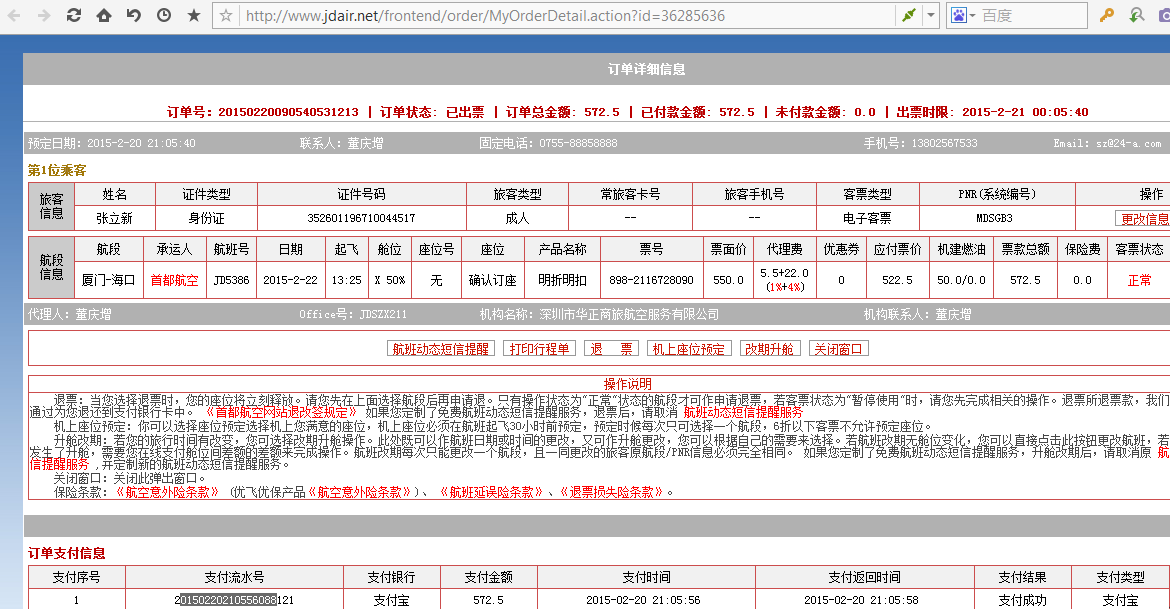Click the 订单支付信息 heading

coord(66,553)
